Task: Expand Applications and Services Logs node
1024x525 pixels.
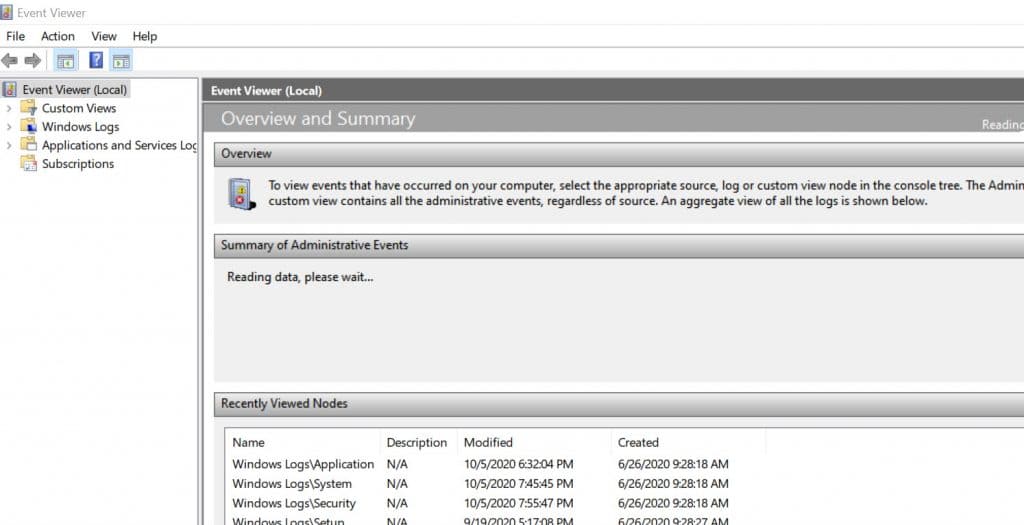Action: pyautogui.click(x=9, y=146)
